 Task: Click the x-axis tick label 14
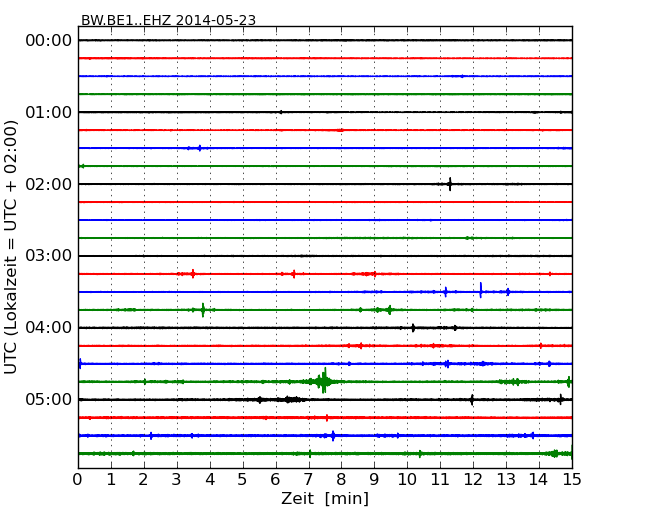pos(539,480)
